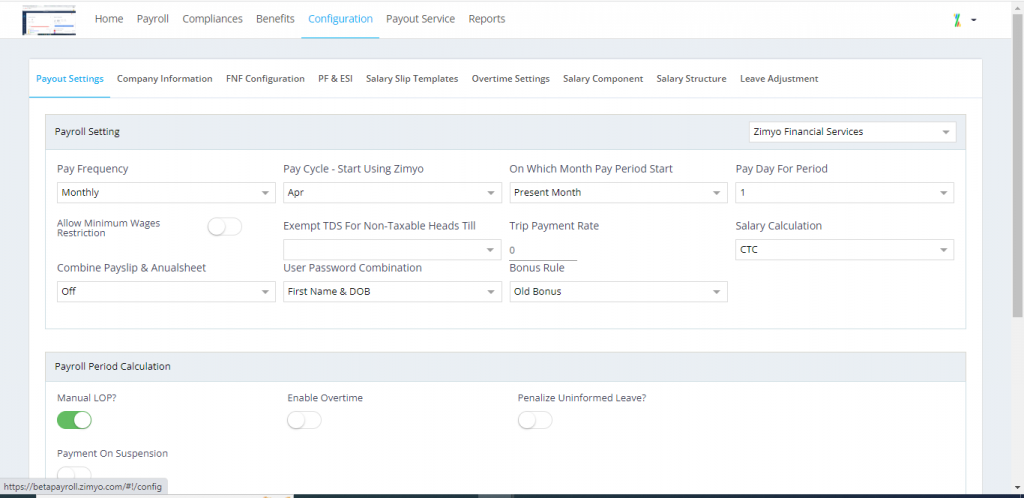Open the user profile avatar menu
Viewport: 1024px width, 498px height.
[x=964, y=20]
